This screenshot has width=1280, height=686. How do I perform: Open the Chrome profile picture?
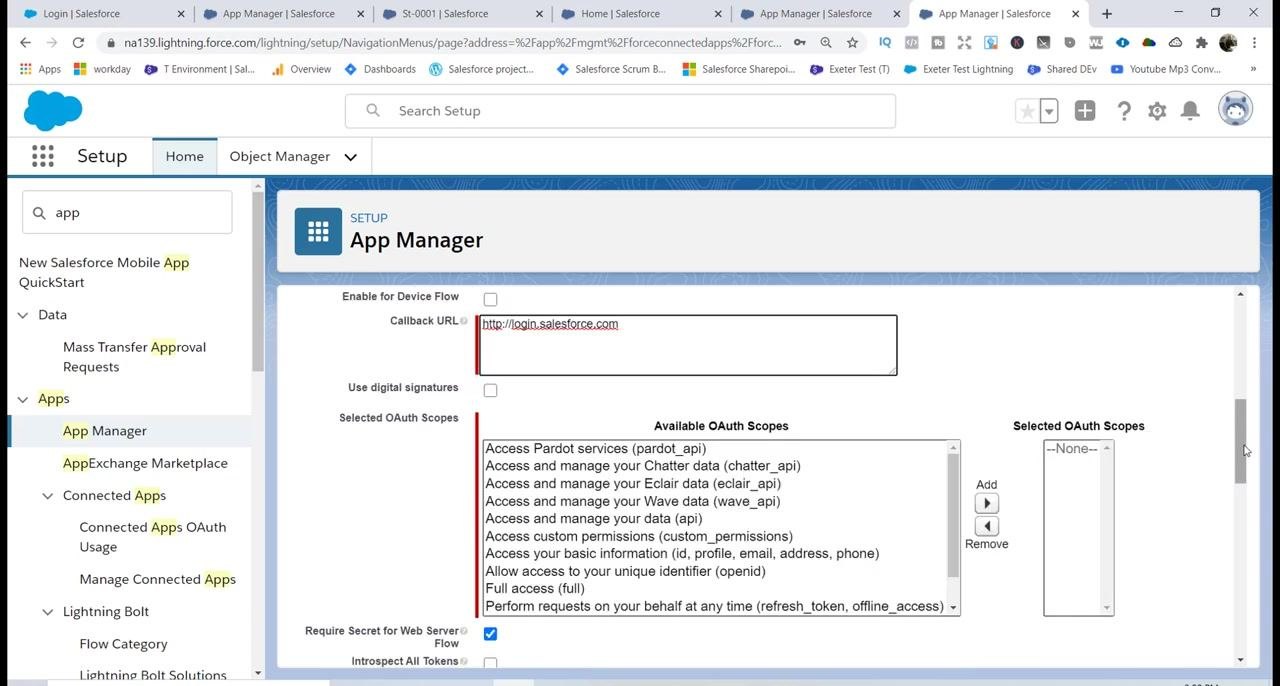[x=1228, y=43]
